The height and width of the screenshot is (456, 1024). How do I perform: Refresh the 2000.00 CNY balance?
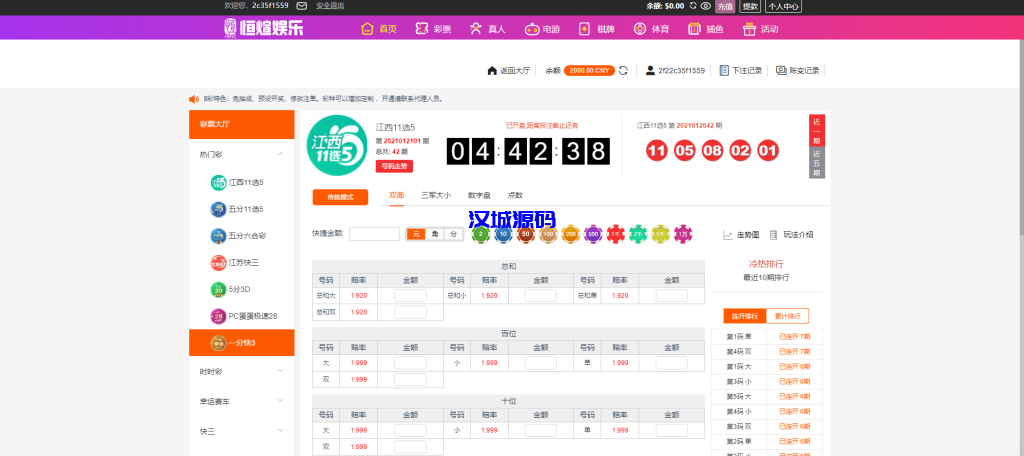(623, 71)
